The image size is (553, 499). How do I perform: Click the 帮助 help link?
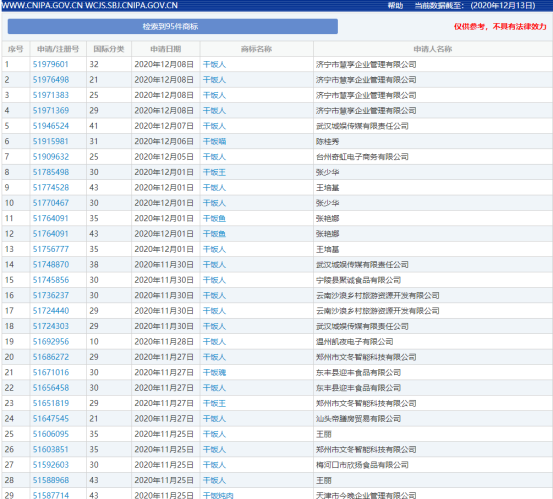[x=395, y=5]
